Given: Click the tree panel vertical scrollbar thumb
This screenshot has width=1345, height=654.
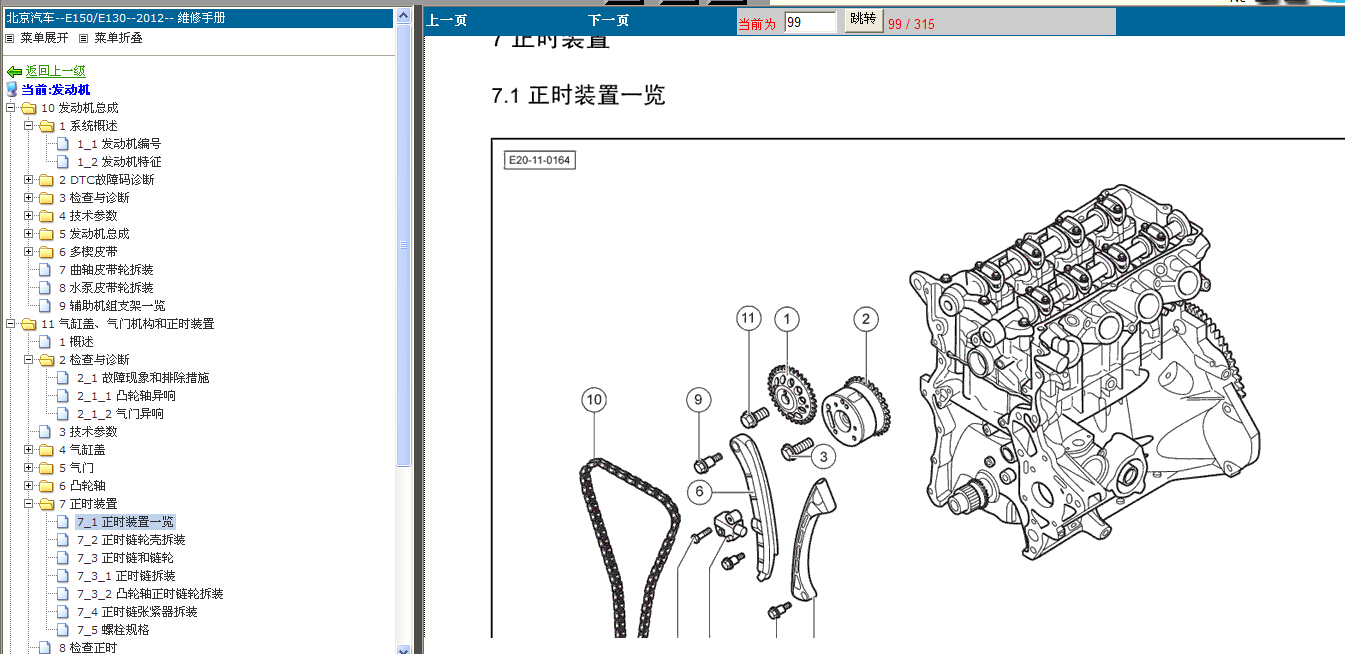Looking at the screenshot, I should coord(404,245).
